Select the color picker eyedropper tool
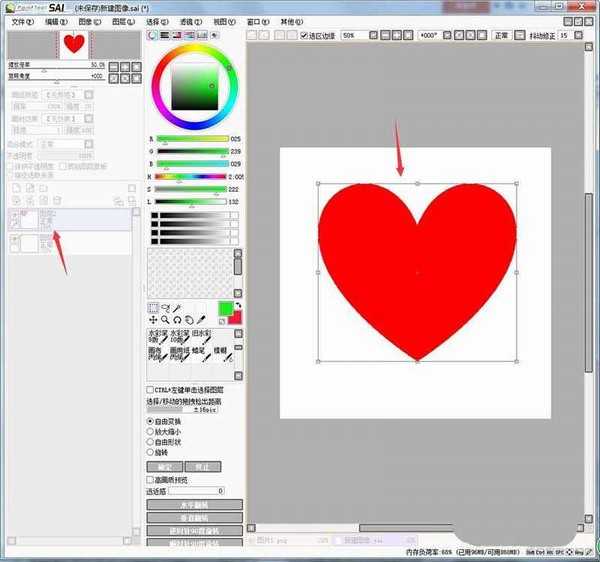600x562 pixels. (x=201, y=320)
